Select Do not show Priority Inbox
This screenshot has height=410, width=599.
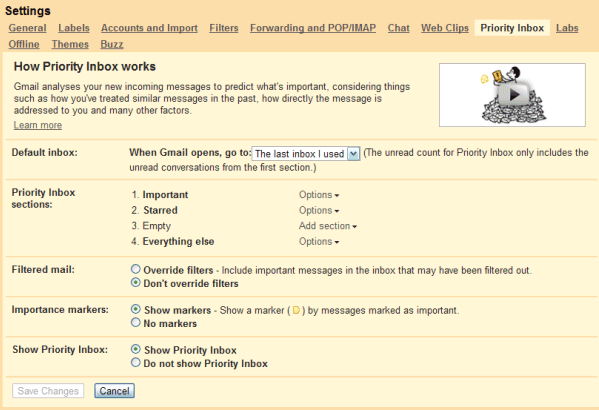(136, 363)
